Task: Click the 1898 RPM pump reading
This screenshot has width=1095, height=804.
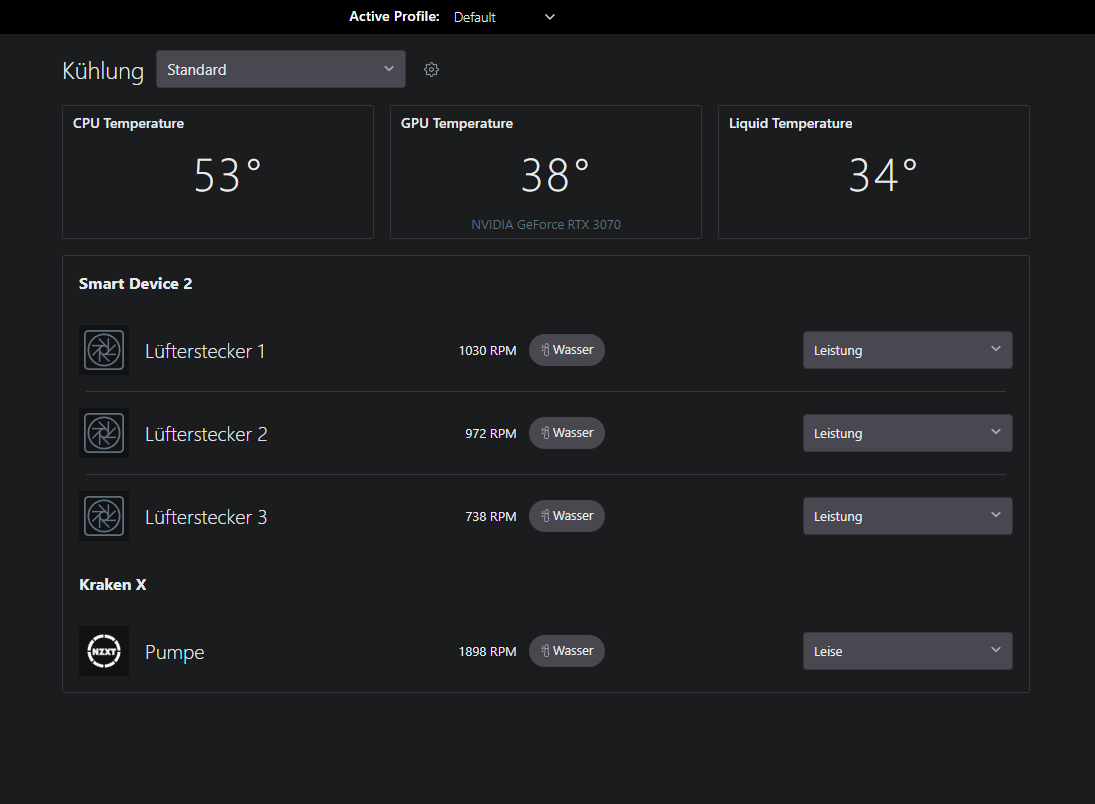Action: (487, 652)
